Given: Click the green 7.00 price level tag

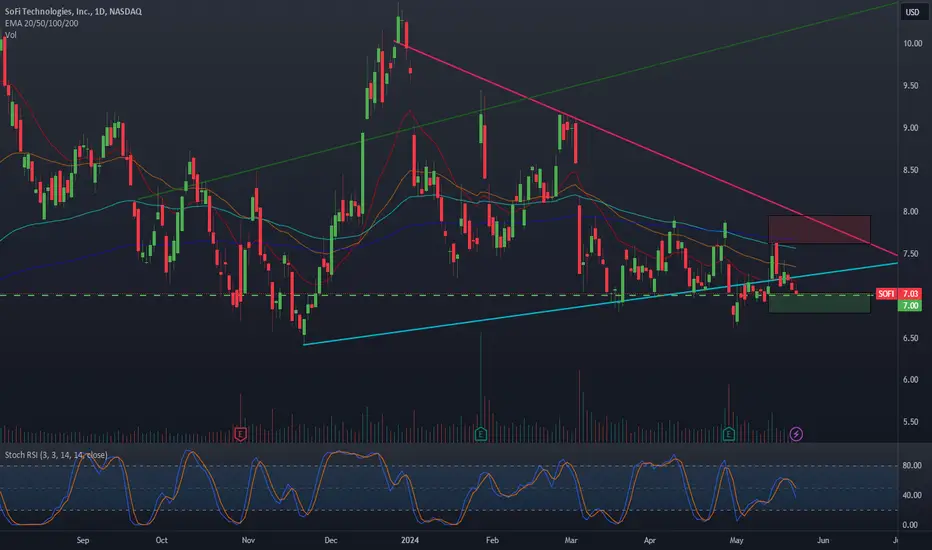Looking at the screenshot, I should tap(911, 306).
